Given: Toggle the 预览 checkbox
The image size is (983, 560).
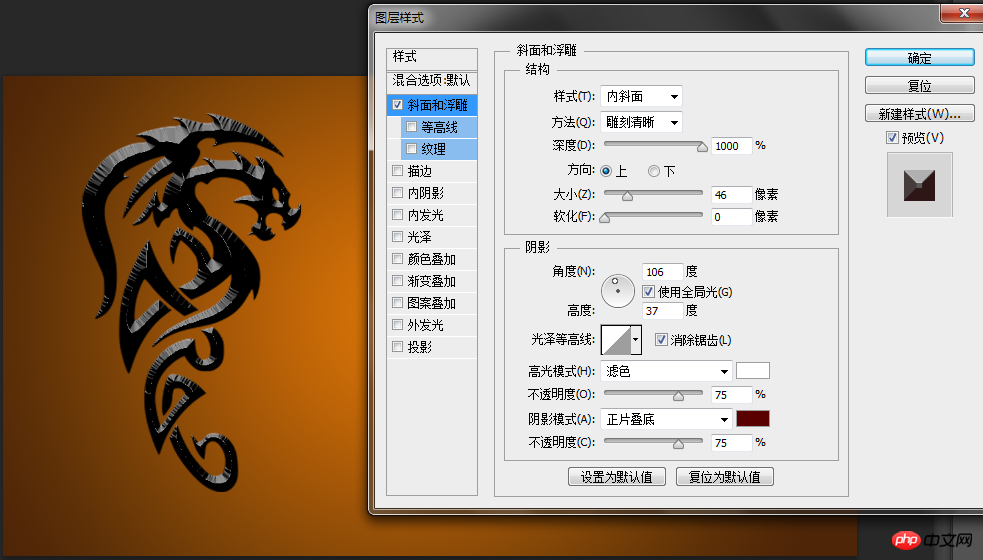Looking at the screenshot, I should pyautogui.click(x=893, y=137).
